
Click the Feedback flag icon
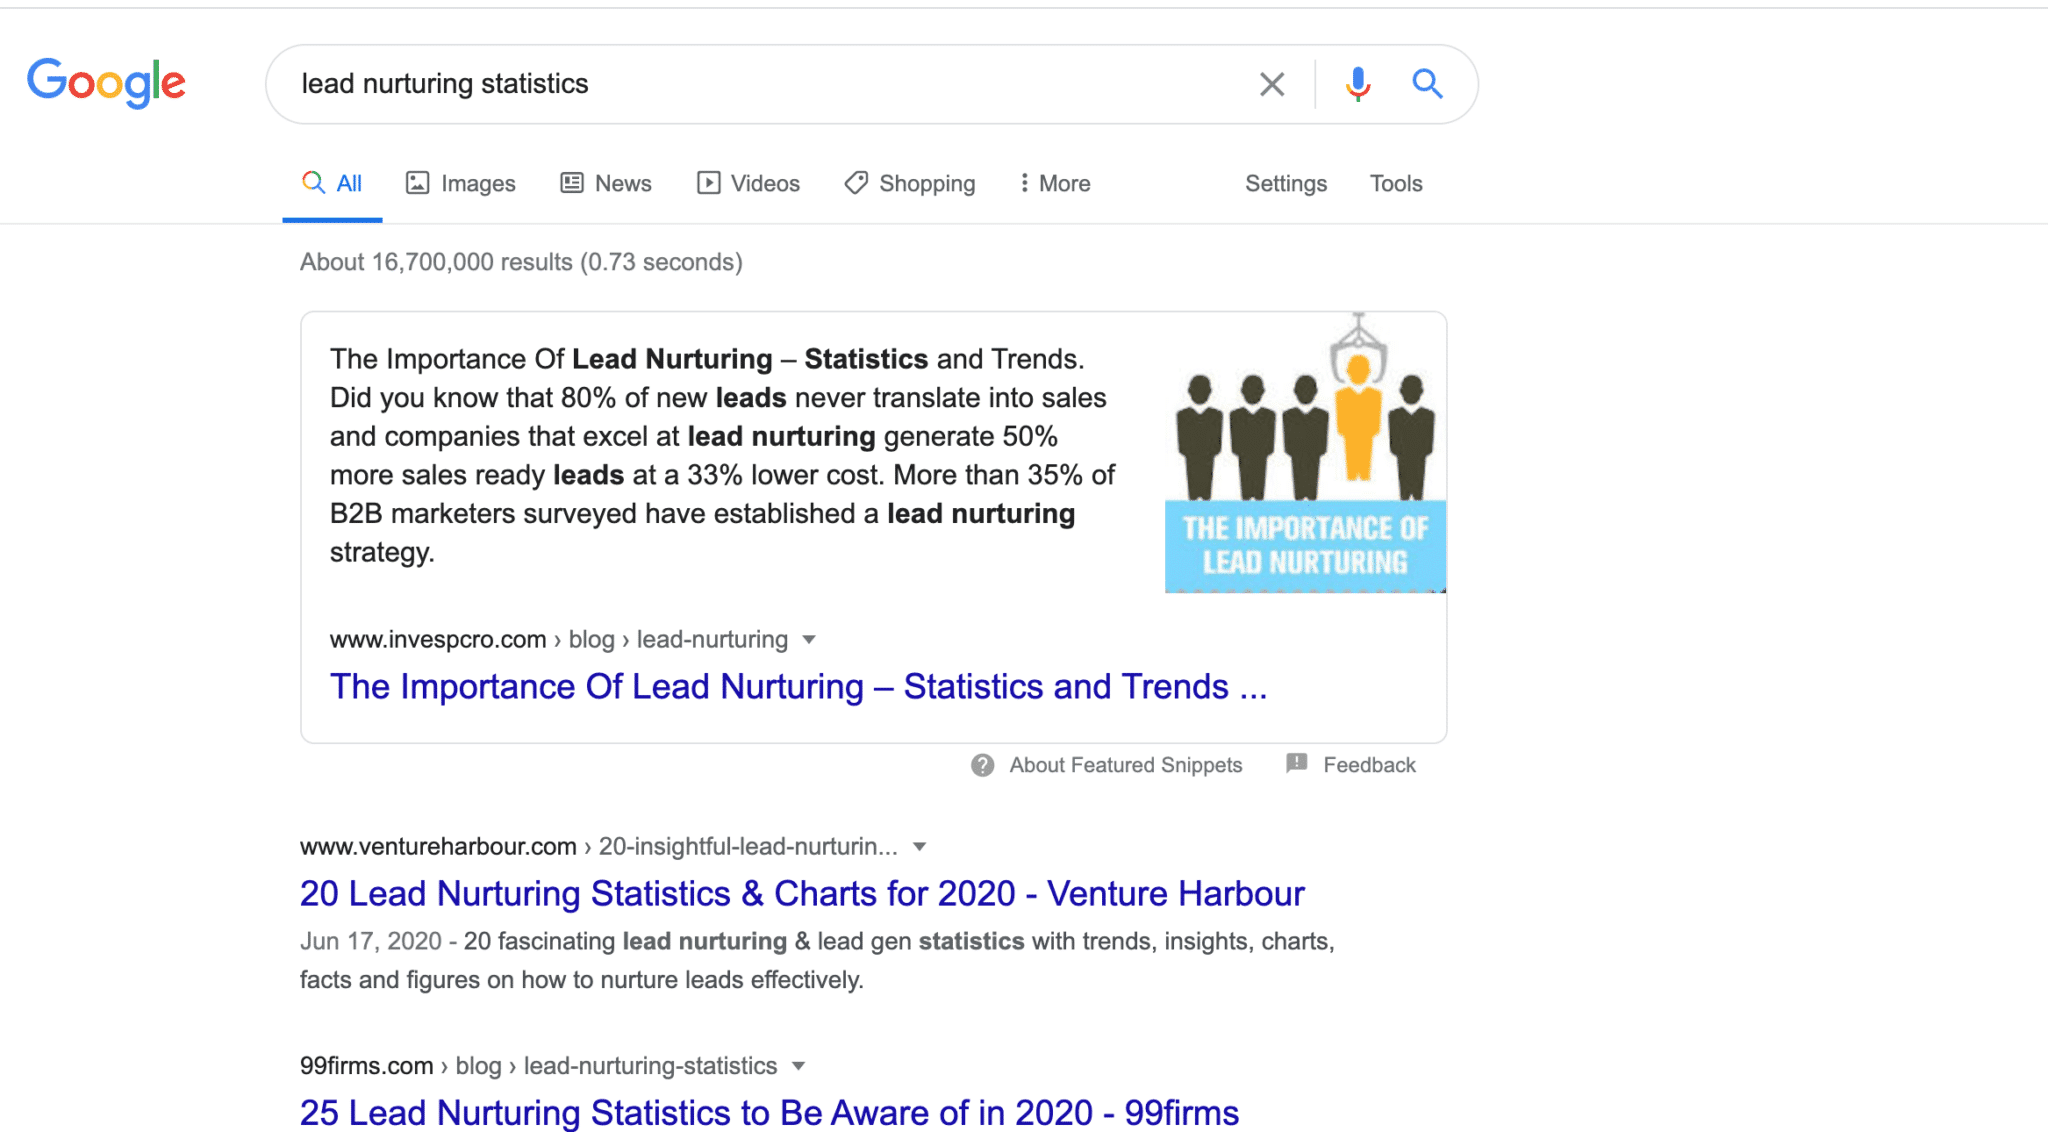click(1297, 764)
